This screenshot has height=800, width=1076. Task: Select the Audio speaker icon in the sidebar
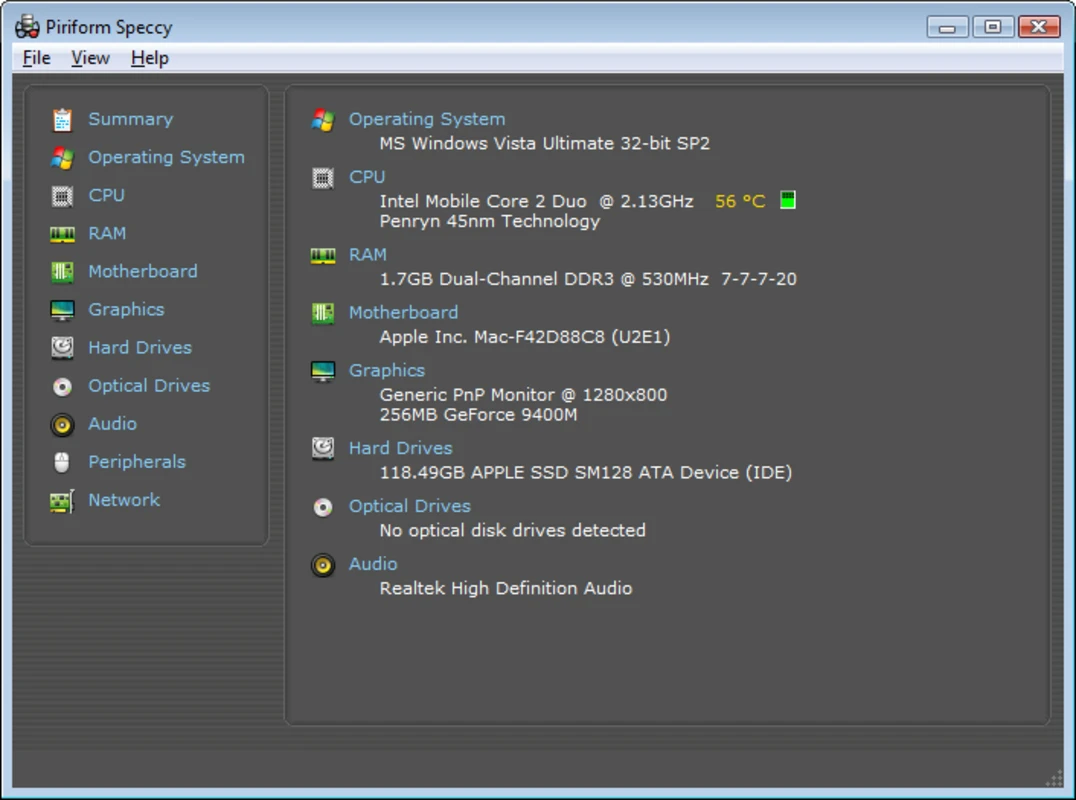(61, 423)
